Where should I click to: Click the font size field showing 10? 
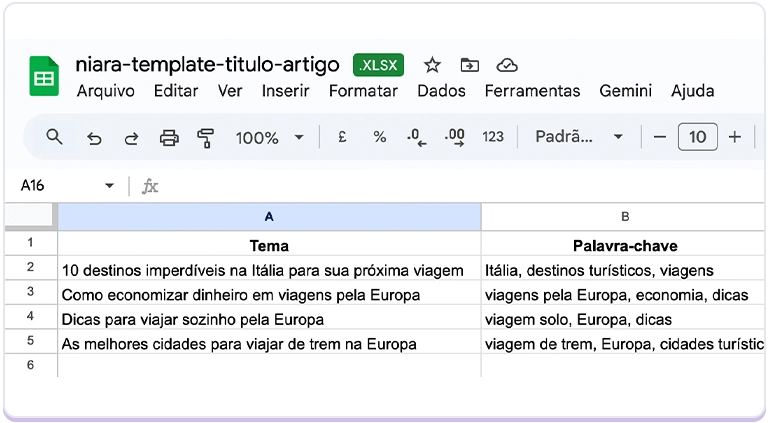point(697,137)
